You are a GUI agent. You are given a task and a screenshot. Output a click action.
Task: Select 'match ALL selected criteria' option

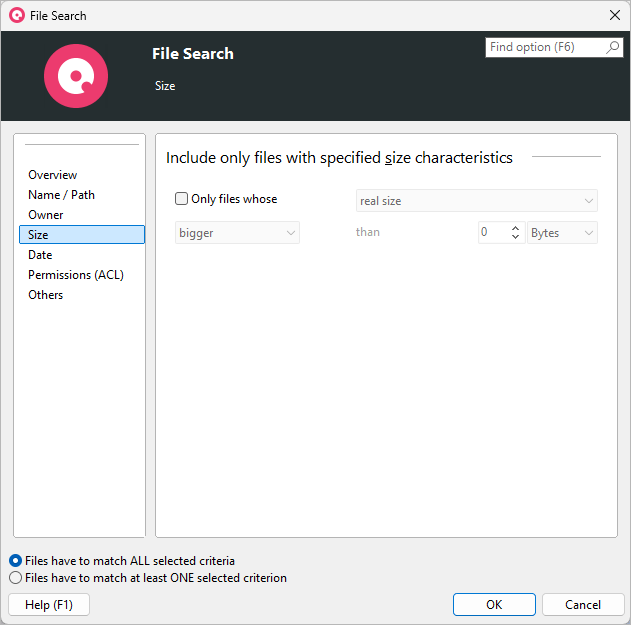point(15,561)
